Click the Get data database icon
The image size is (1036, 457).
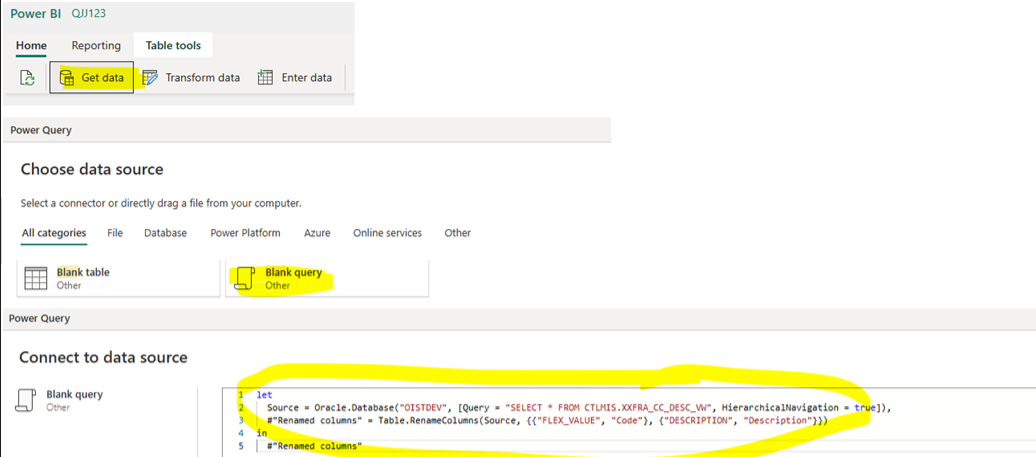tap(67, 78)
